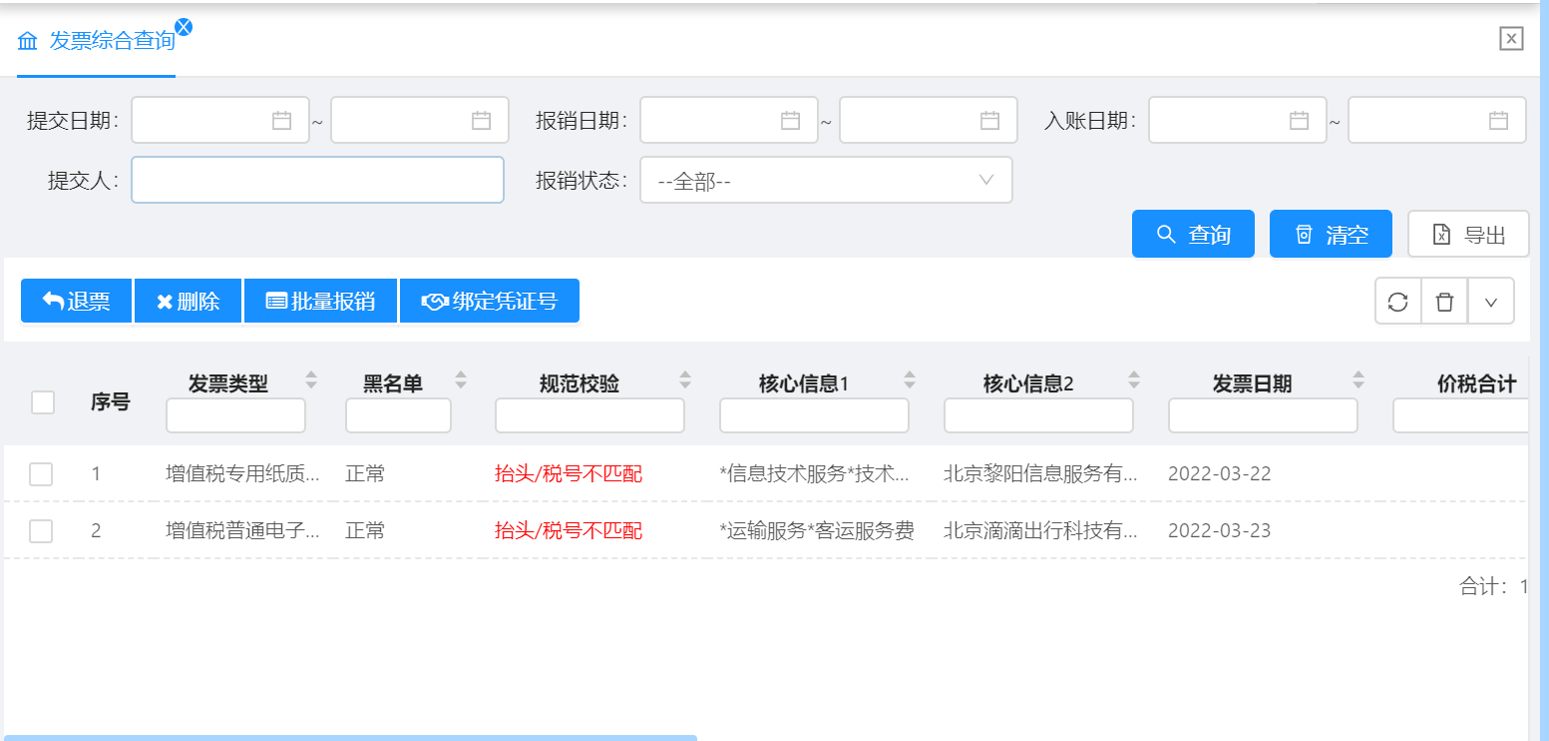Screen dimensions: 1549x741
Task: Expand the chevron menu in table toolbar
Action: pyautogui.click(x=1491, y=302)
